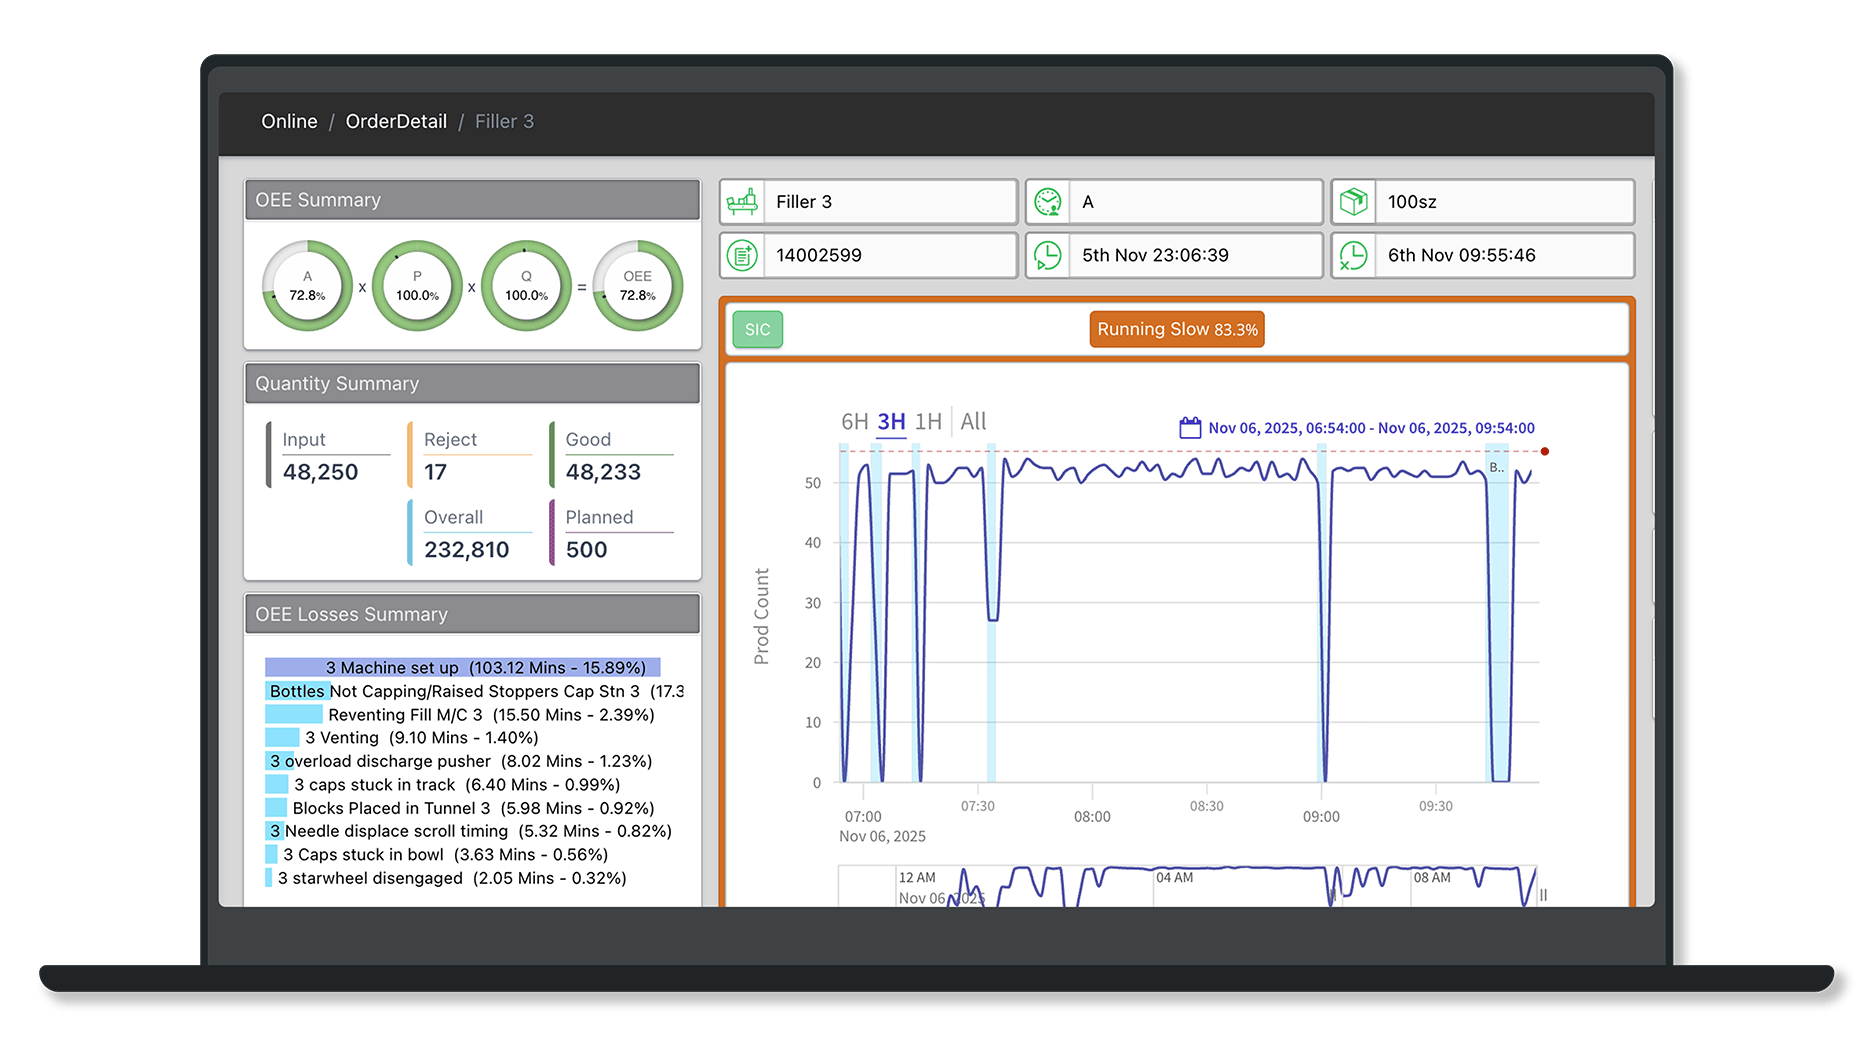Switch chart range to 6H

(854, 422)
